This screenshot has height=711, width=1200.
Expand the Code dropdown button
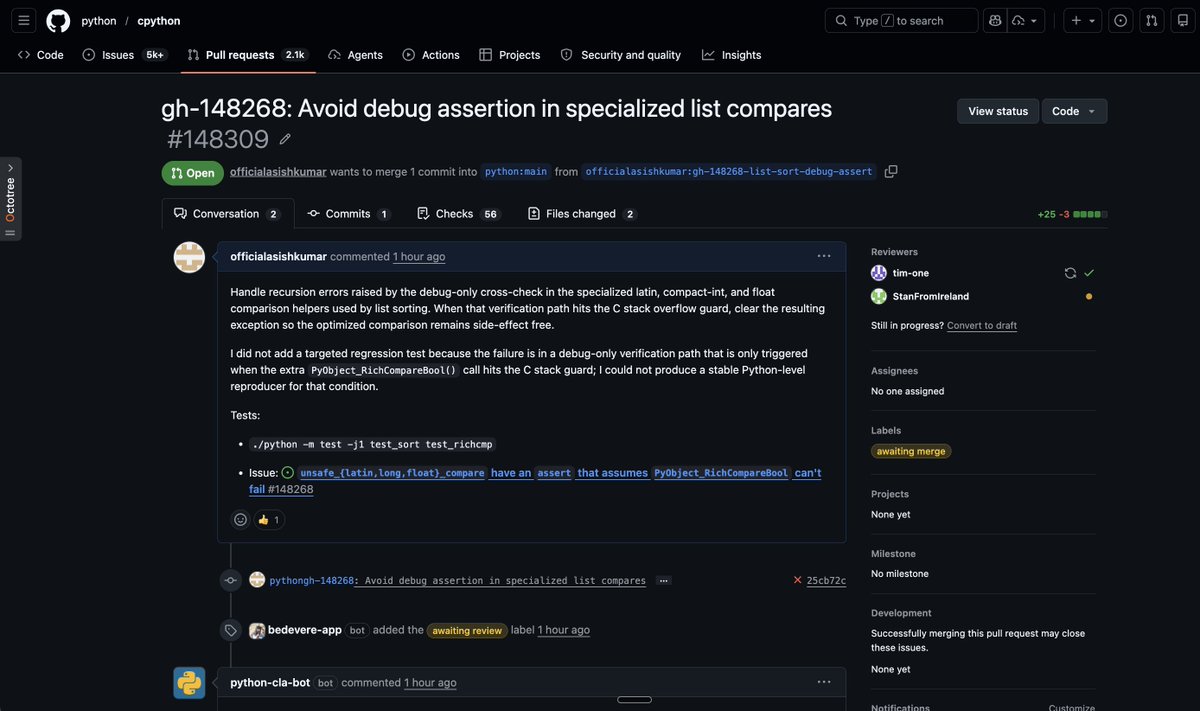pos(1075,111)
